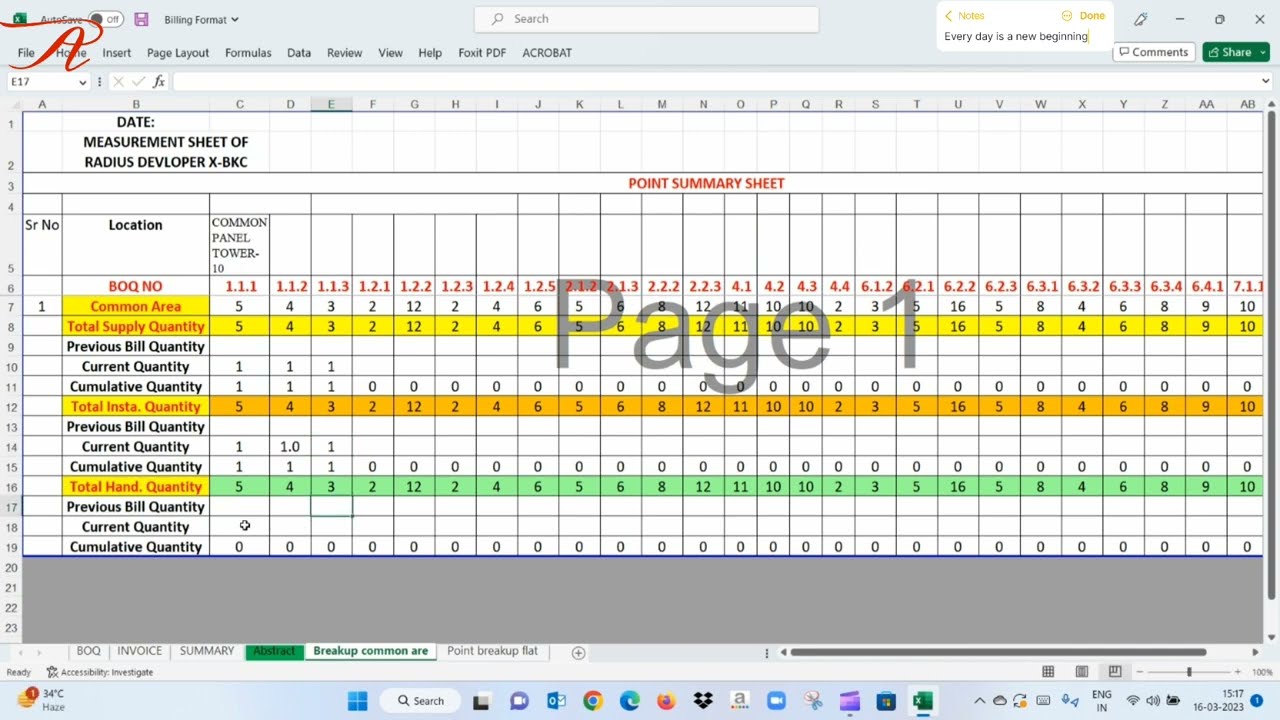1280x720 pixels.
Task: Go to the View tab
Action: click(390, 53)
